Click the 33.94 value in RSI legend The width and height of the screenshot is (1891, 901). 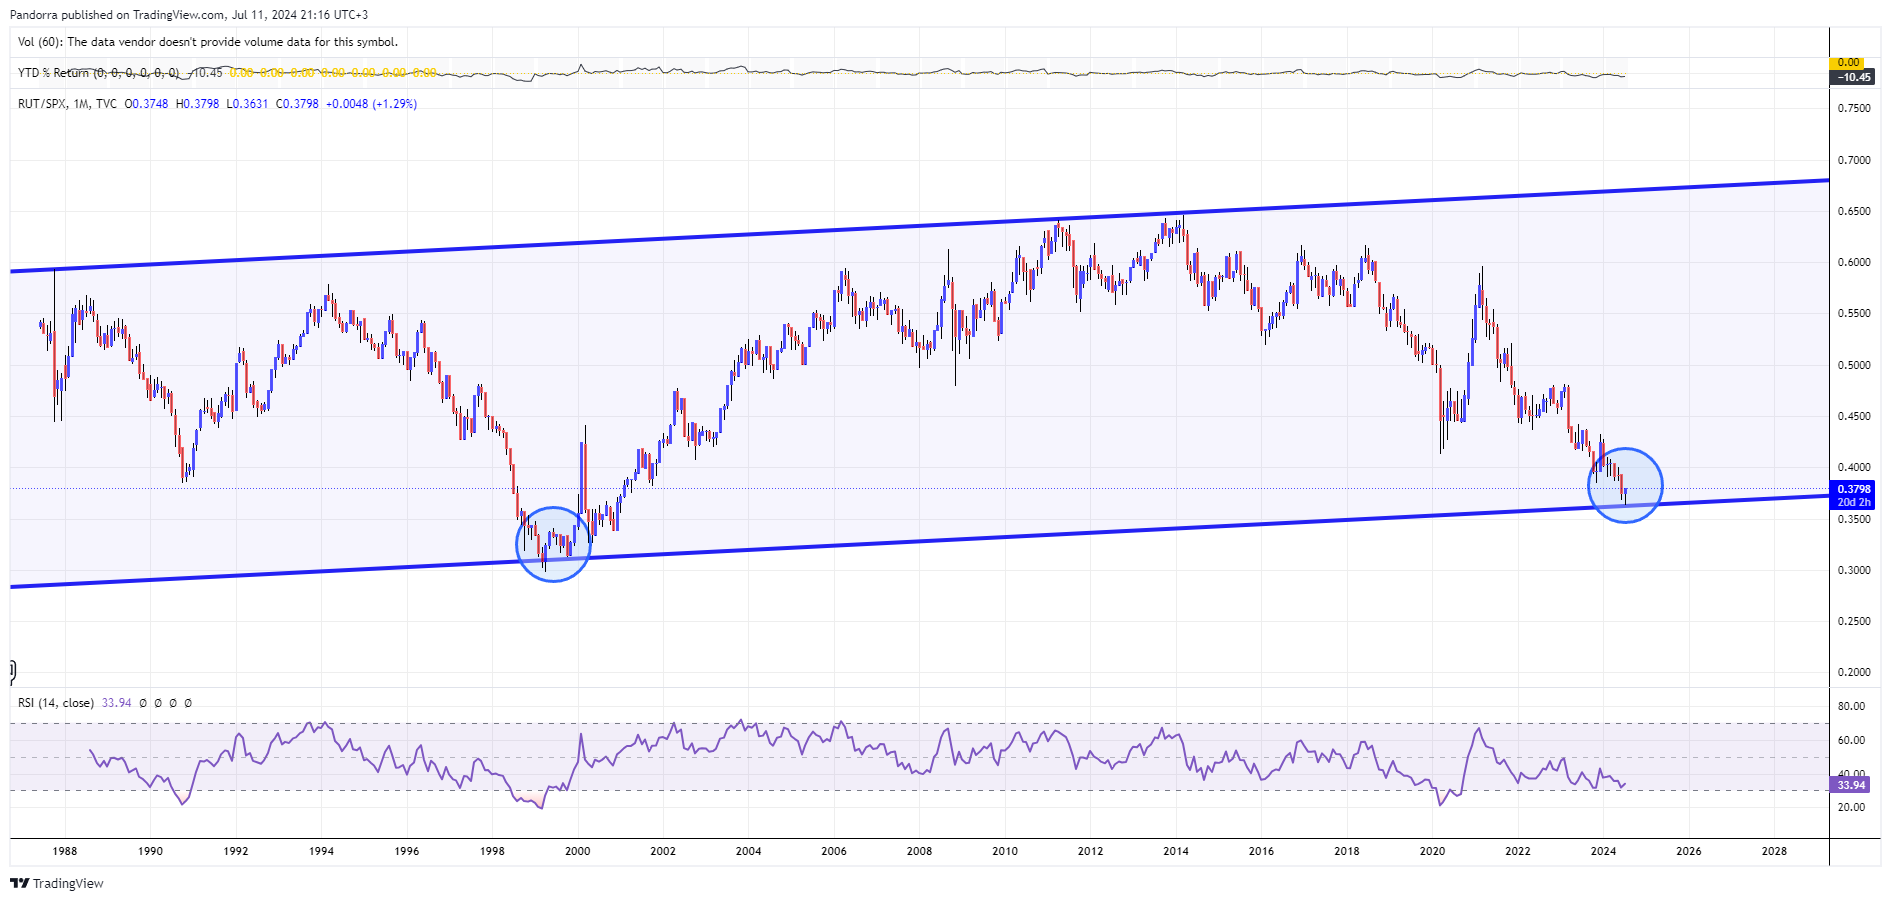tap(117, 703)
